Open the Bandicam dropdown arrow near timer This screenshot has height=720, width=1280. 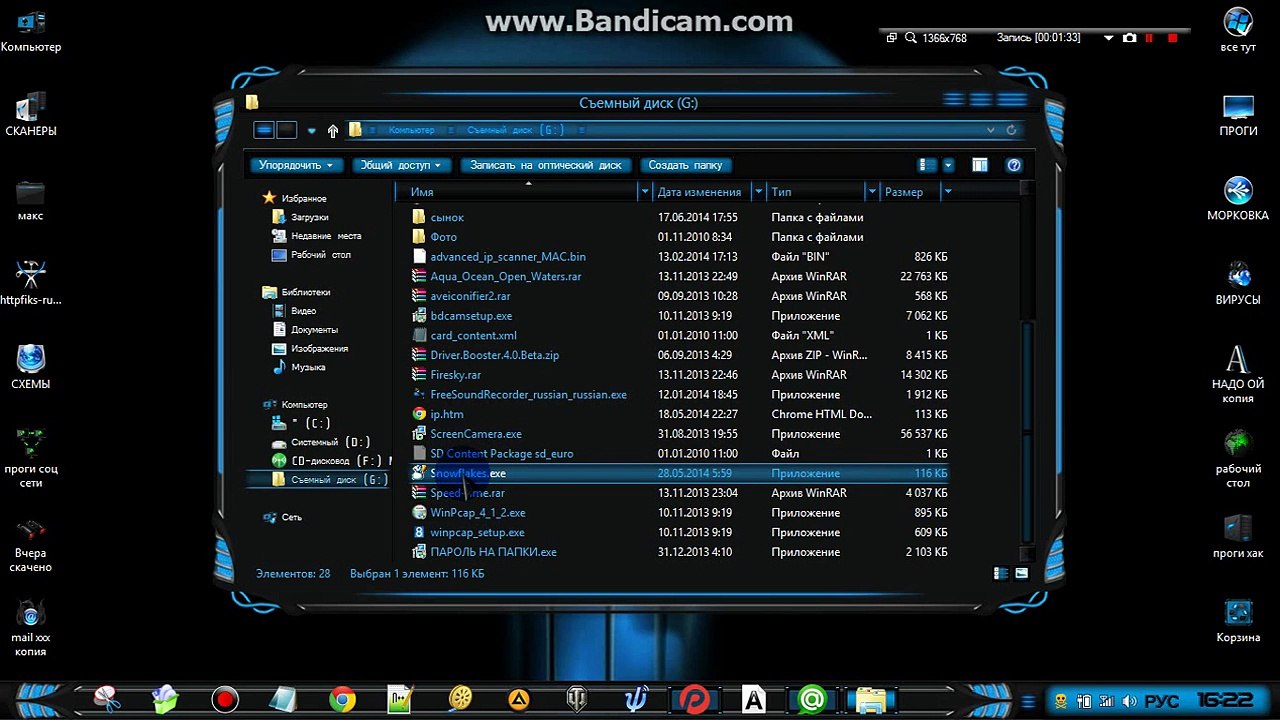coord(1108,37)
